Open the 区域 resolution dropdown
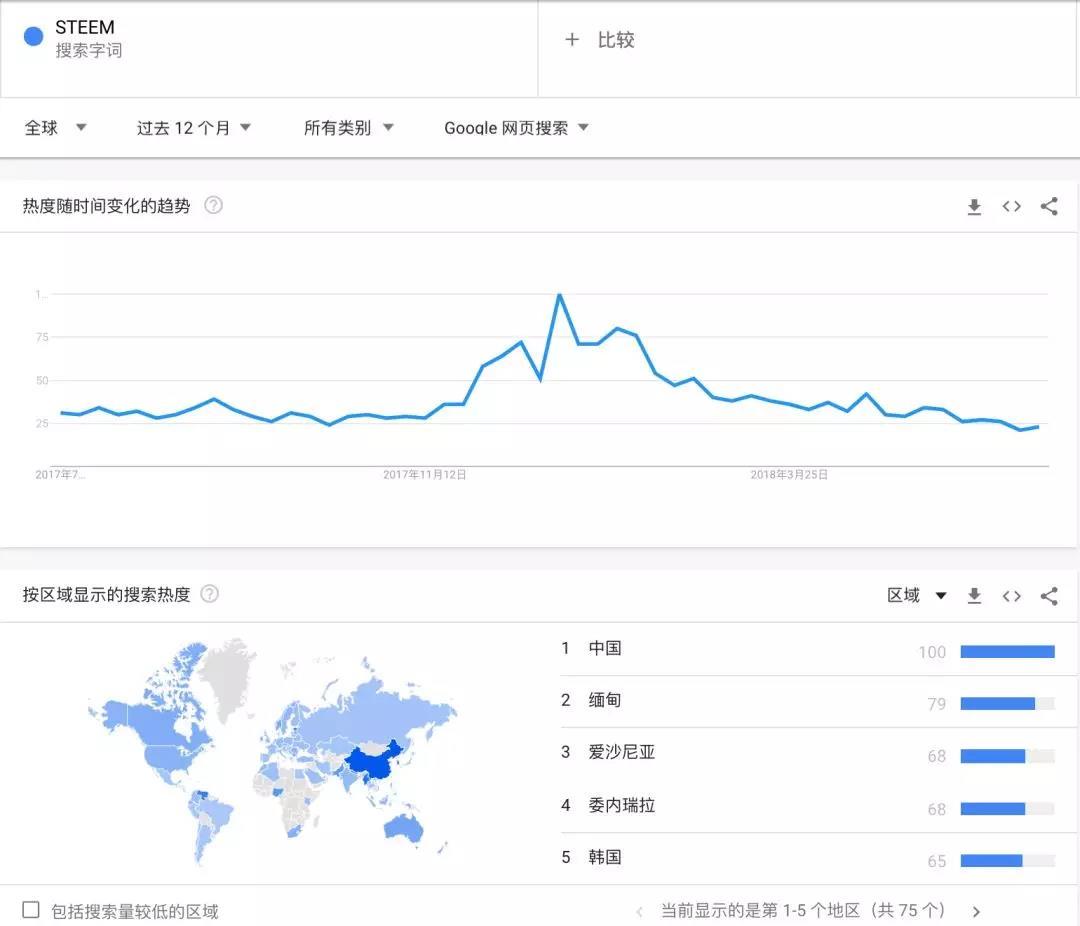The width and height of the screenshot is (1080, 926). (917, 595)
